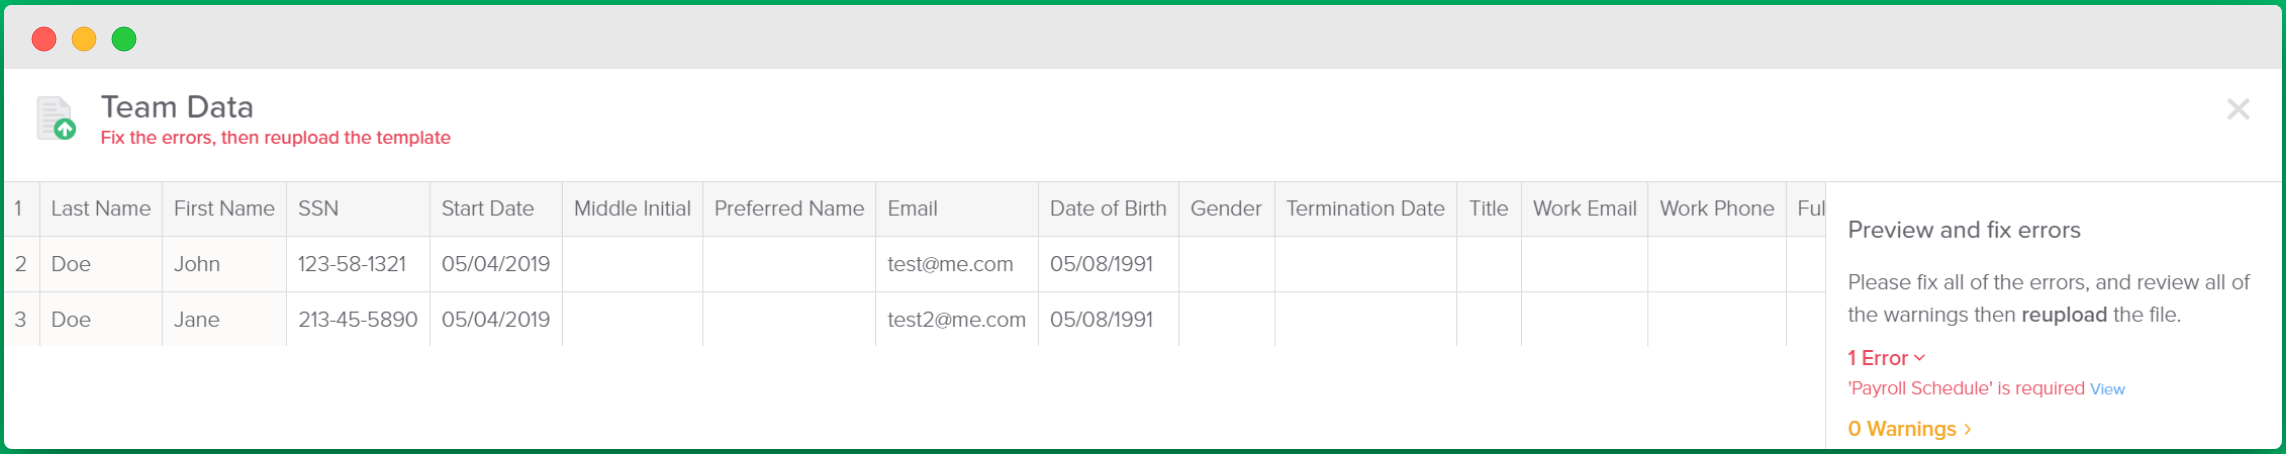Close the Team Data dialog with X

pos(2238,109)
